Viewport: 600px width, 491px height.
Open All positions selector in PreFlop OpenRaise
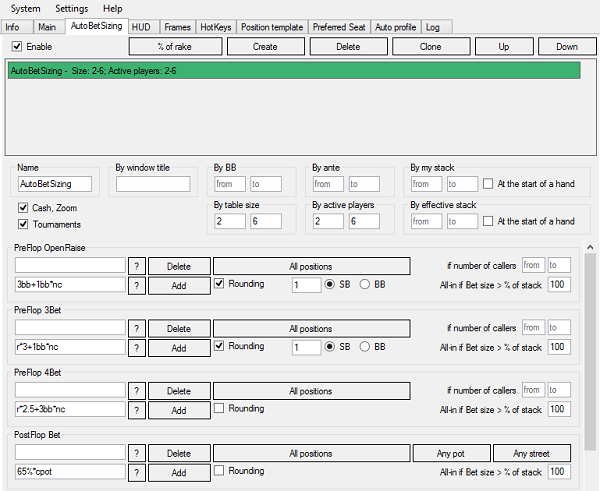click(311, 266)
